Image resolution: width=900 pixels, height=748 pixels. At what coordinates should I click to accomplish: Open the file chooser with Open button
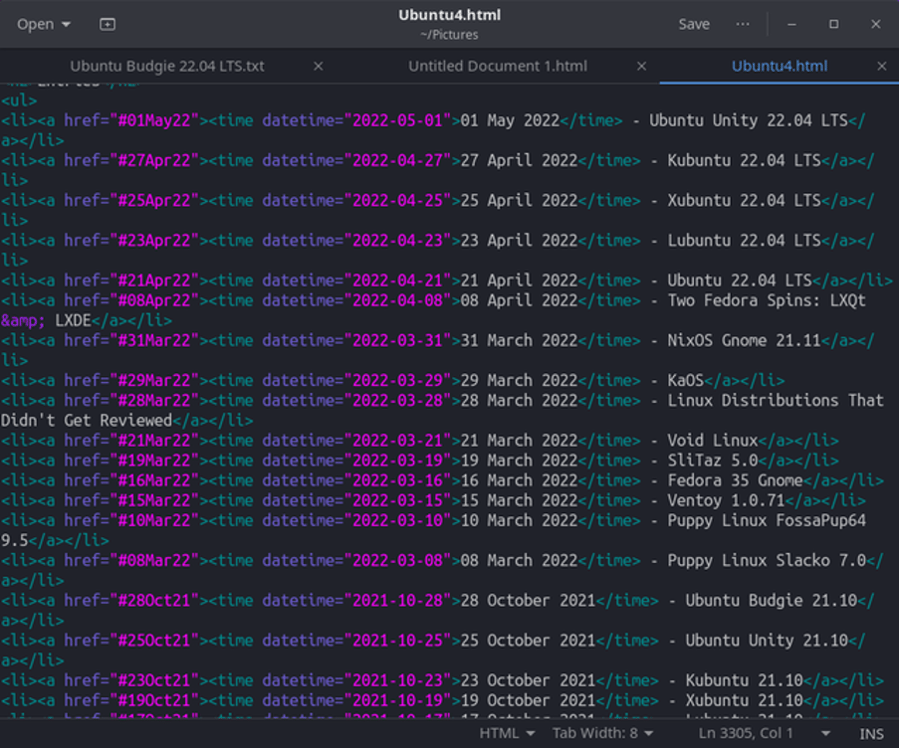(x=35, y=24)
